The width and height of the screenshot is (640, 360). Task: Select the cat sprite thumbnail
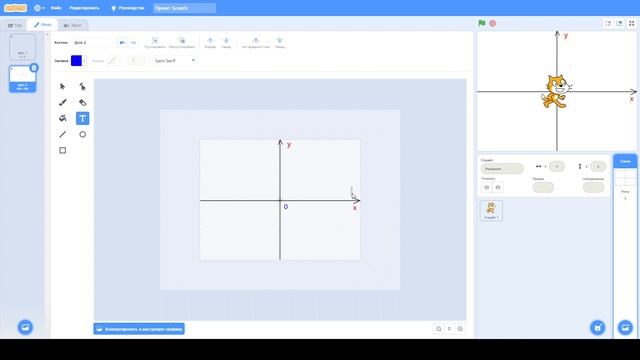491,211
